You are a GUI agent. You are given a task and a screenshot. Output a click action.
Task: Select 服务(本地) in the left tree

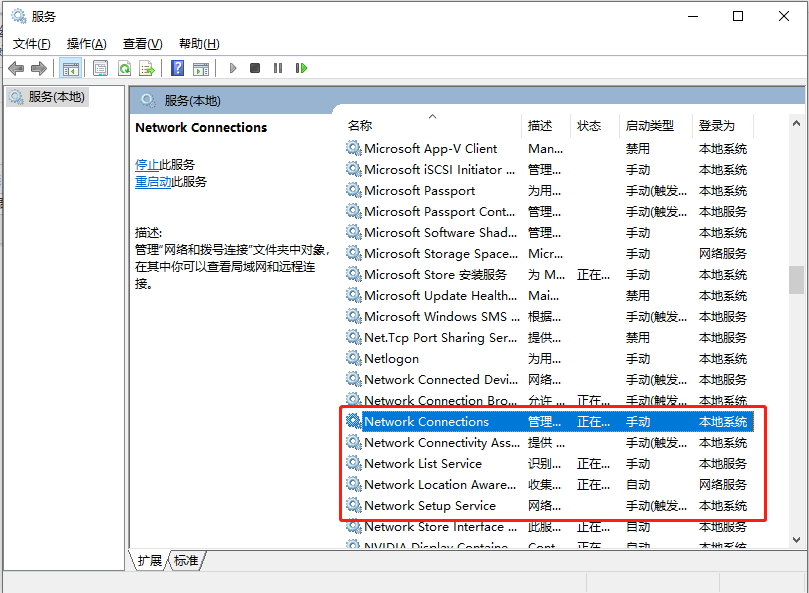pos(47,97)
